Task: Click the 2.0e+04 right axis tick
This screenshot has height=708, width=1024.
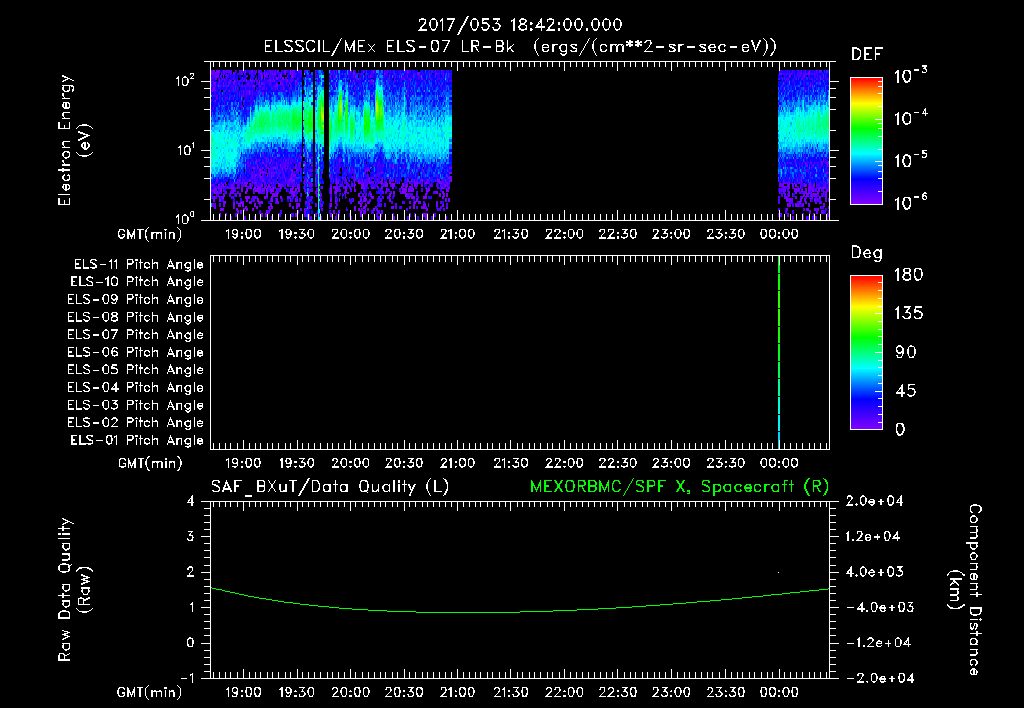Action: [x=874, y=501]
